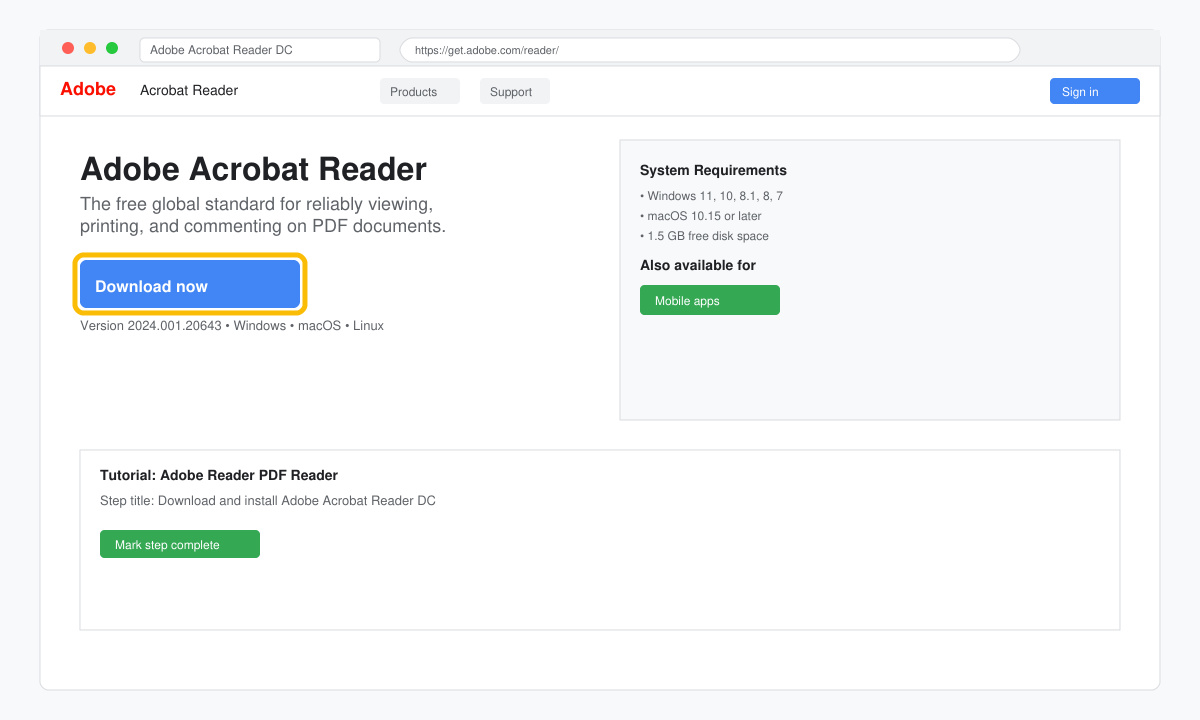
Task: Click the System Requirements heading
Action: pyautogui.click(x=713, y=170)
